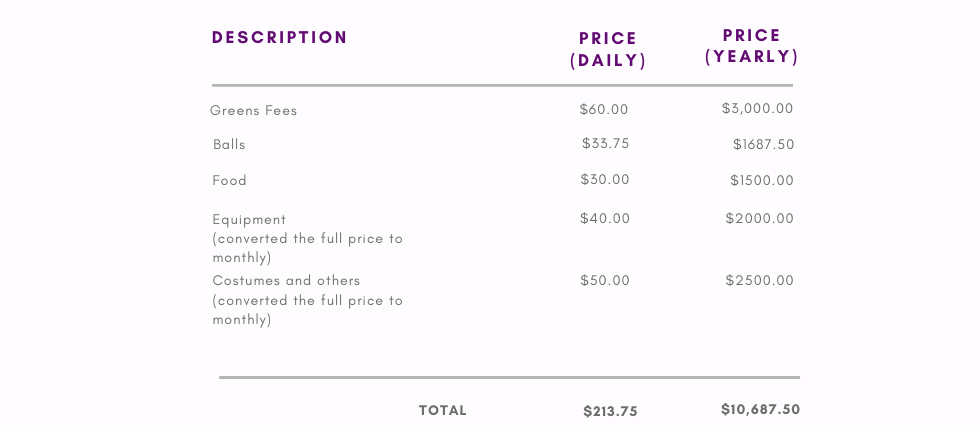Screen dimensions: 980x430
Task: Select the $50.00 daily costumes price
Action: pos(605,280)
